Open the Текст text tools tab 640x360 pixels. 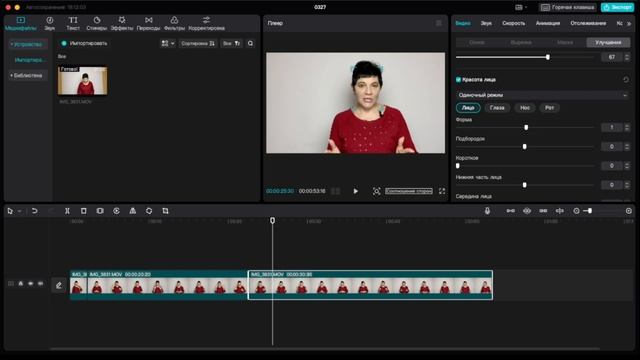click(x=73, y=24)
